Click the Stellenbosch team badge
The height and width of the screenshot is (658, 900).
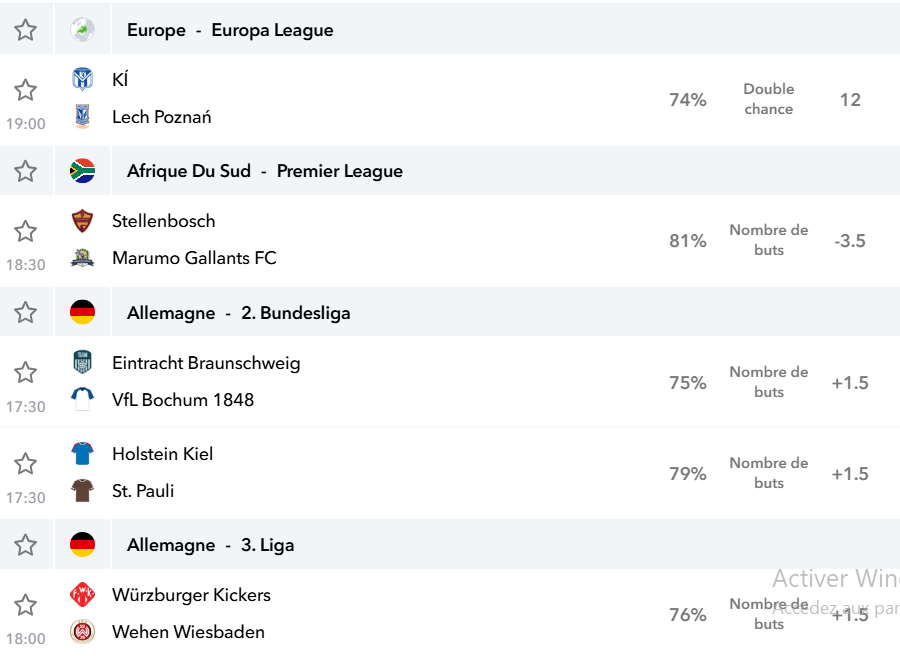click(x=82, y=220)
